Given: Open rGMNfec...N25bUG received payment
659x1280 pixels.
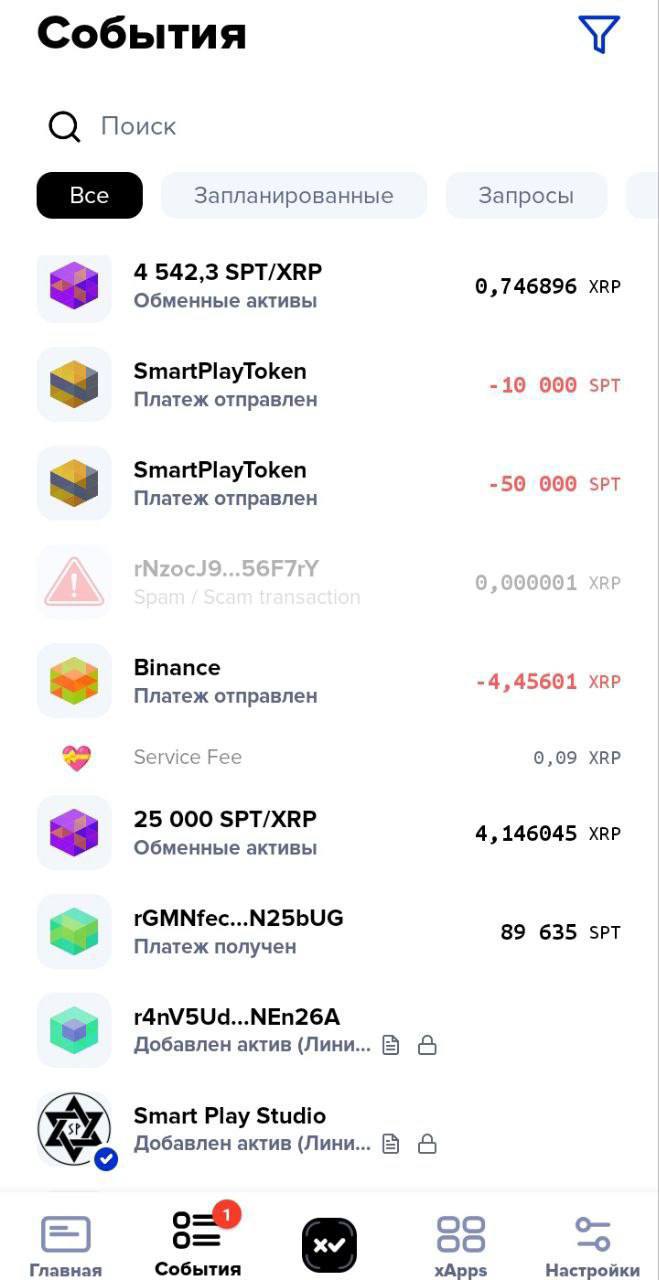Looking at the screenshot, I should tap(329, 932).
